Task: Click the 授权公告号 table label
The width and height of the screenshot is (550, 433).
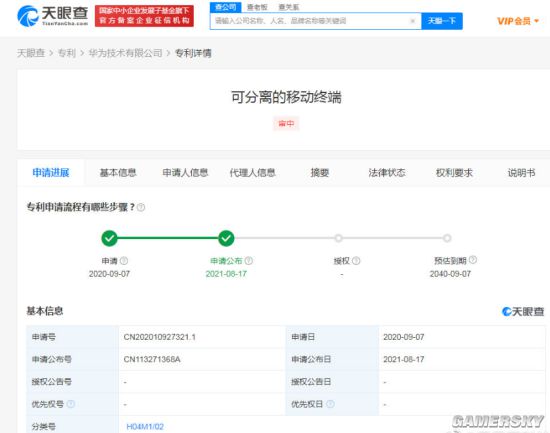Action: 52,382
